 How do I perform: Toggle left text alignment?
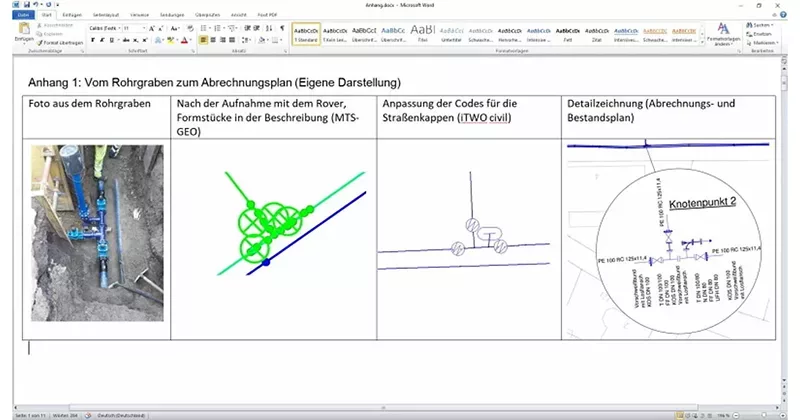tap(204, 40)
